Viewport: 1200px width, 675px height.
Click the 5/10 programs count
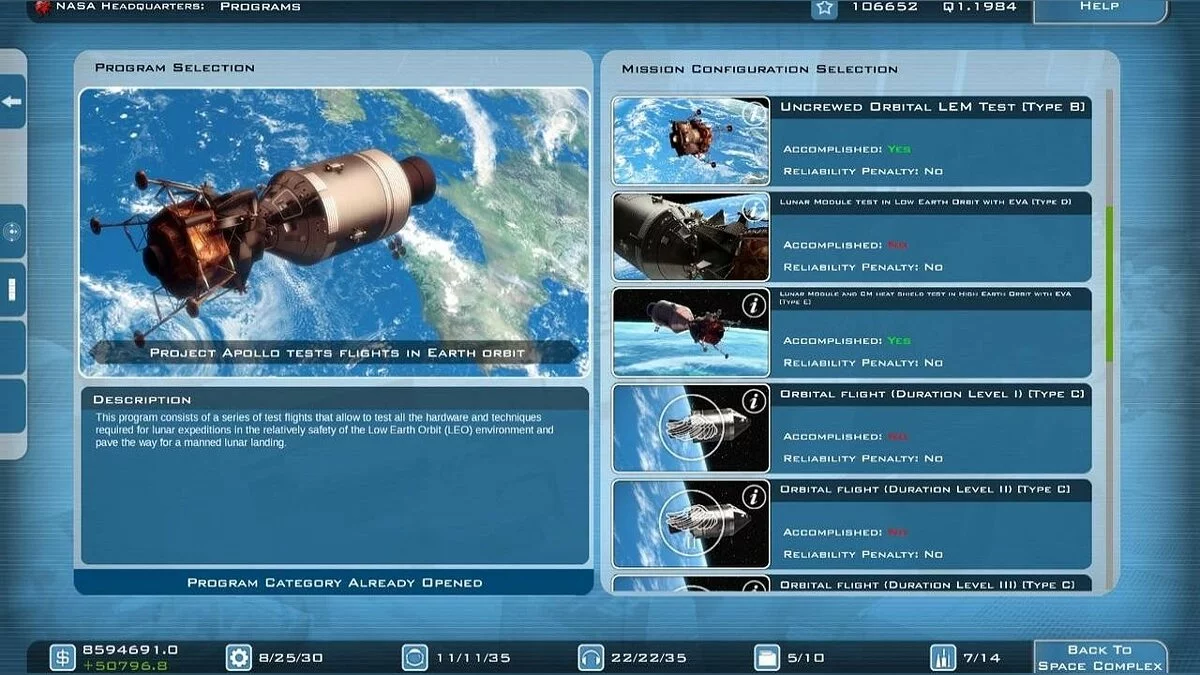tap(806, 658)
